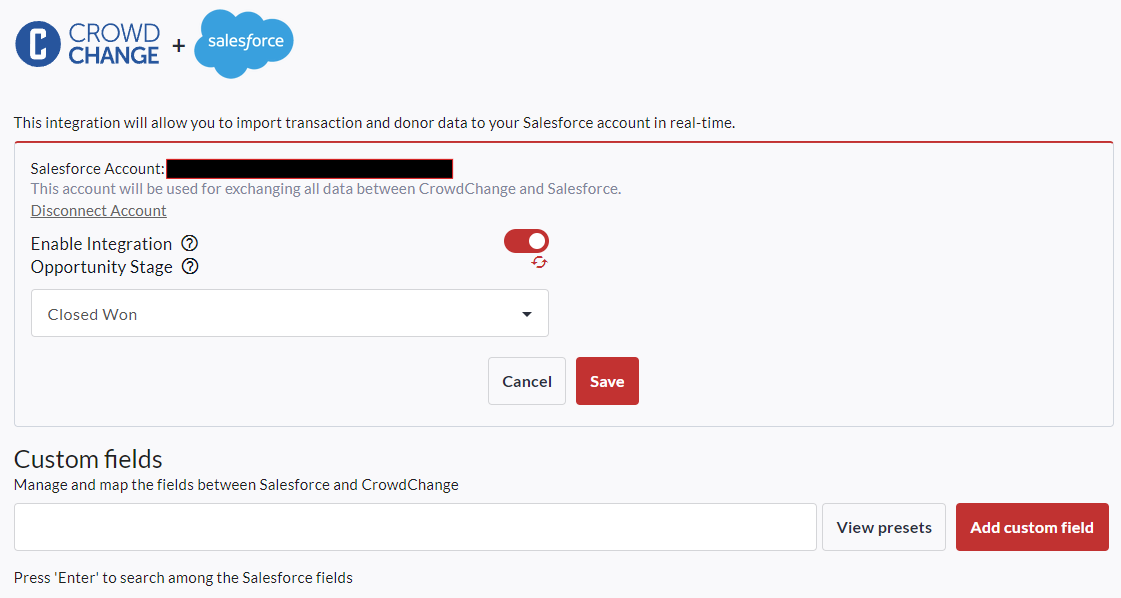Image resolution: width=1121 pixels, height=598 pixels.
Task: Click the dropdown arrow on Opportunity Stage selector
Action: pos(527,315)
